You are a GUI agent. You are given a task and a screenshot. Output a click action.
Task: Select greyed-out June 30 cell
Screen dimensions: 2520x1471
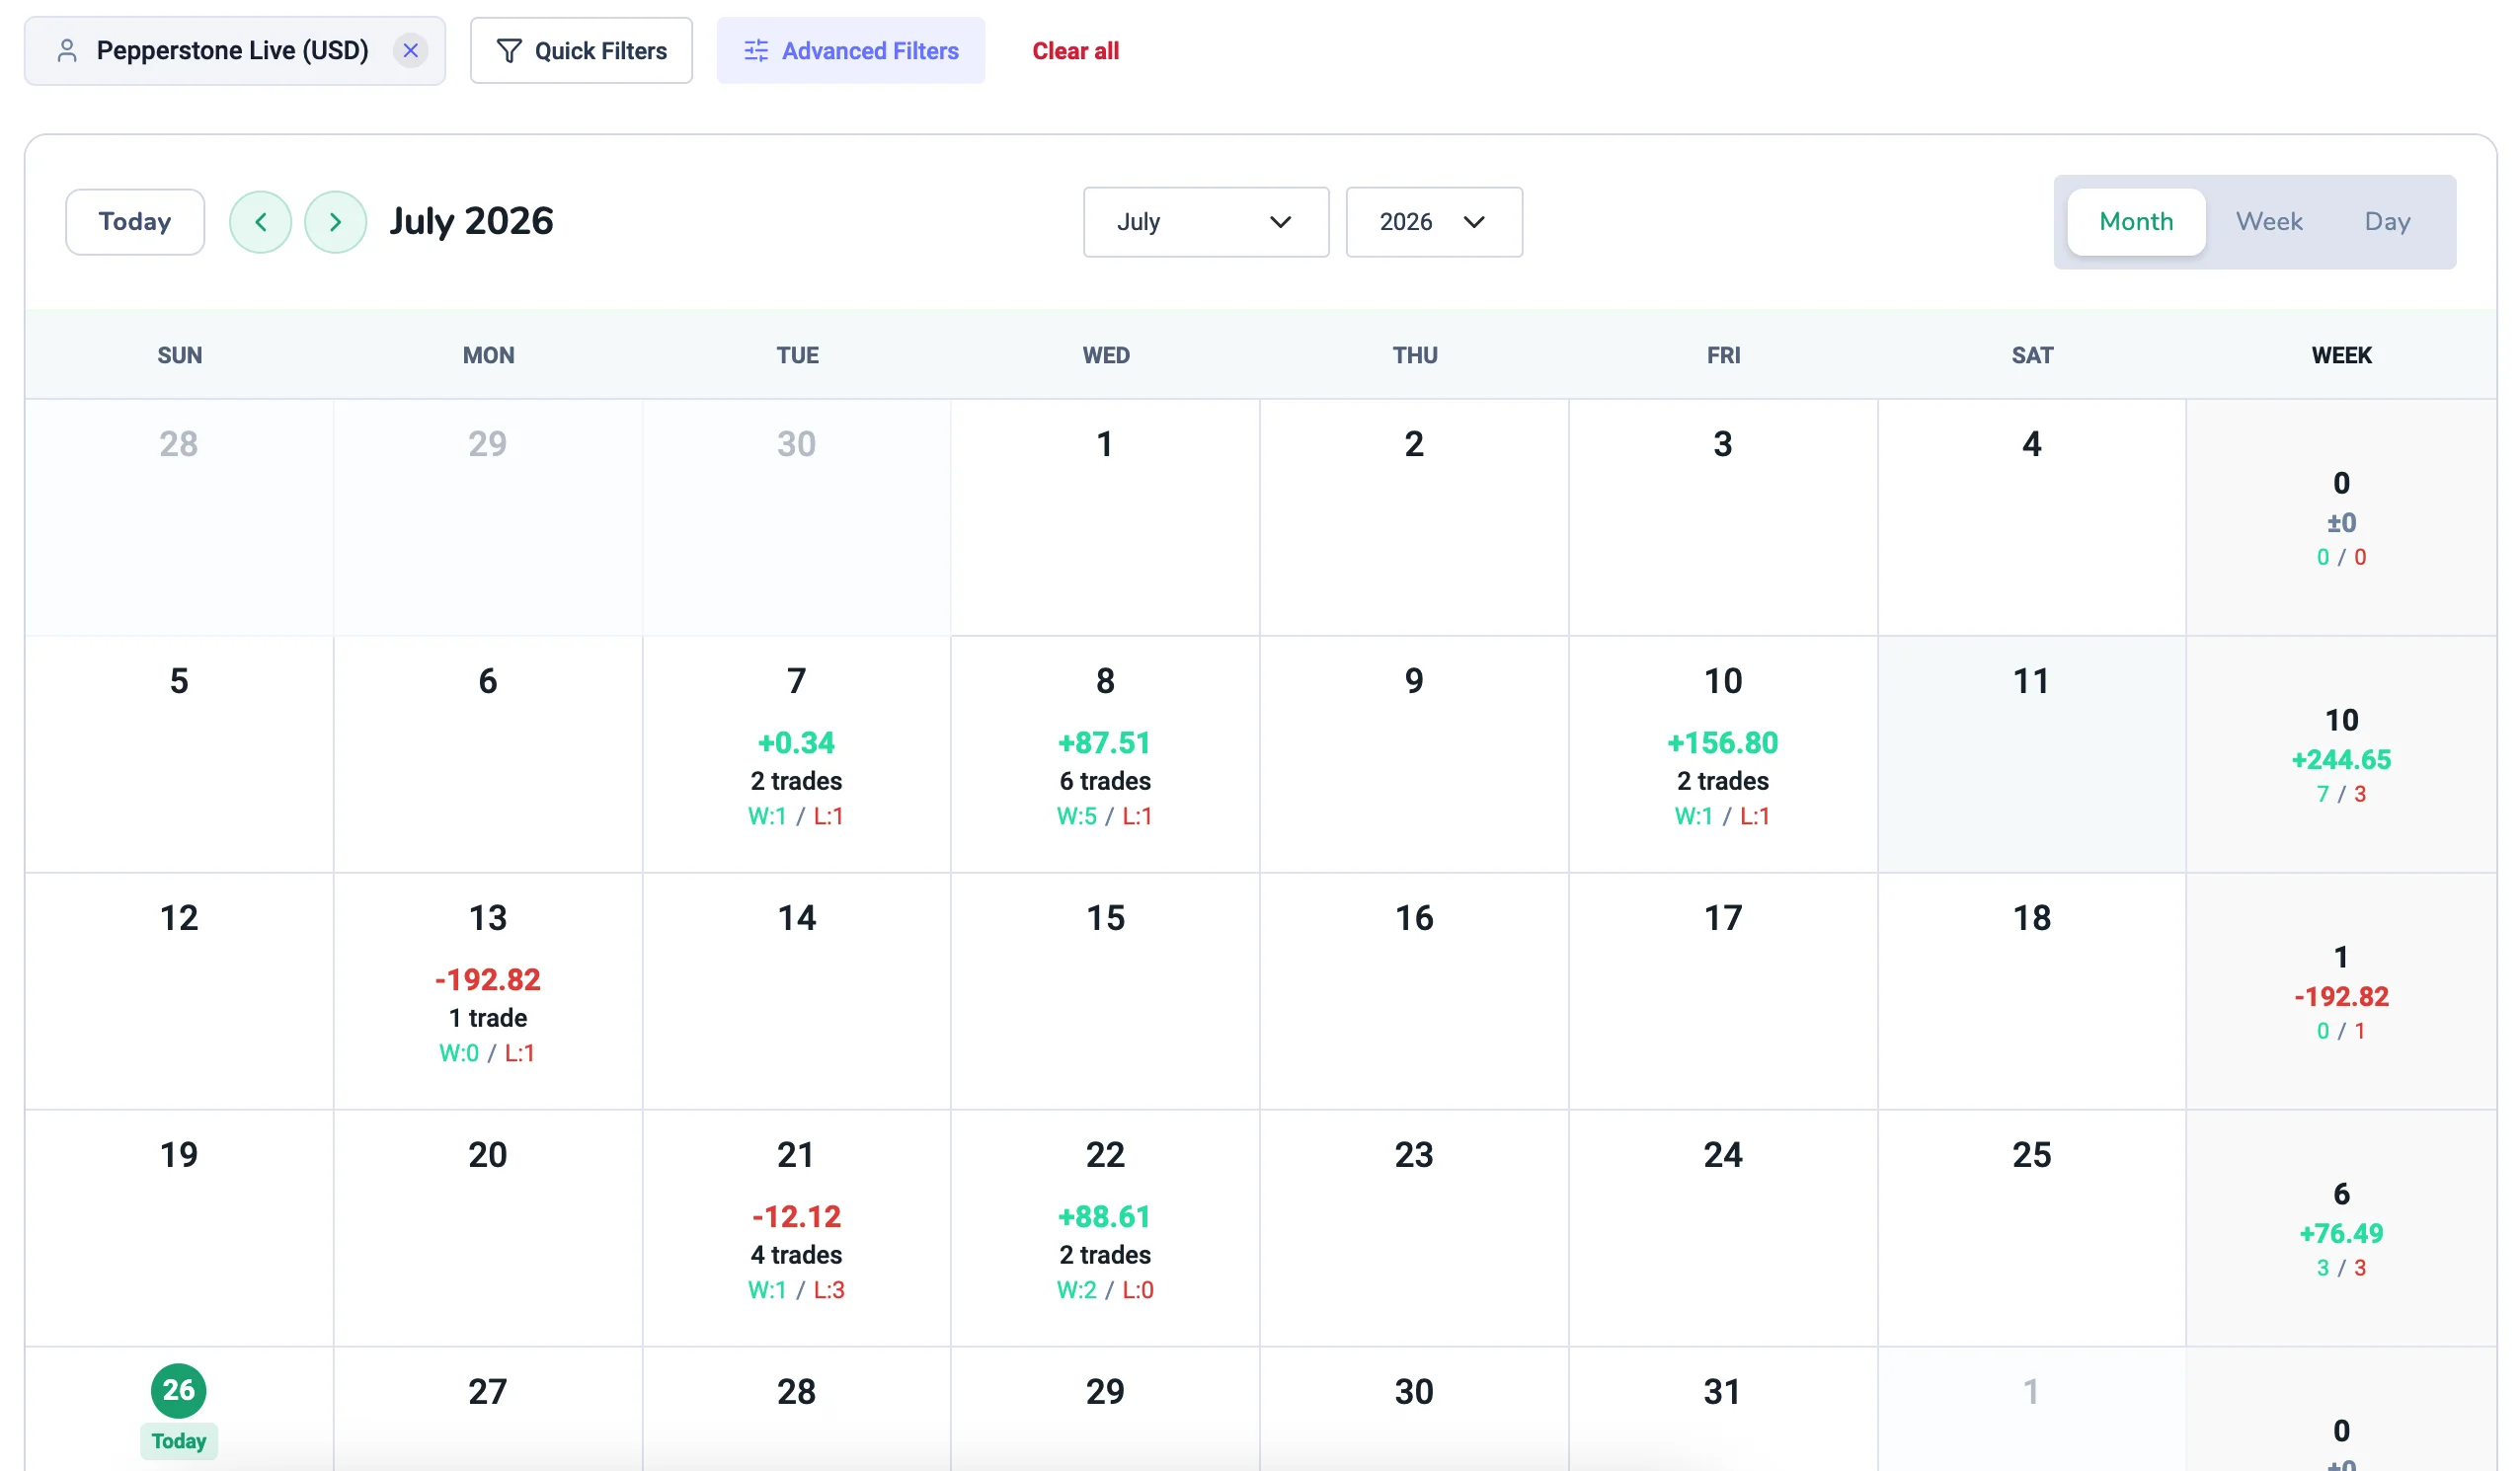click(796, 517)
